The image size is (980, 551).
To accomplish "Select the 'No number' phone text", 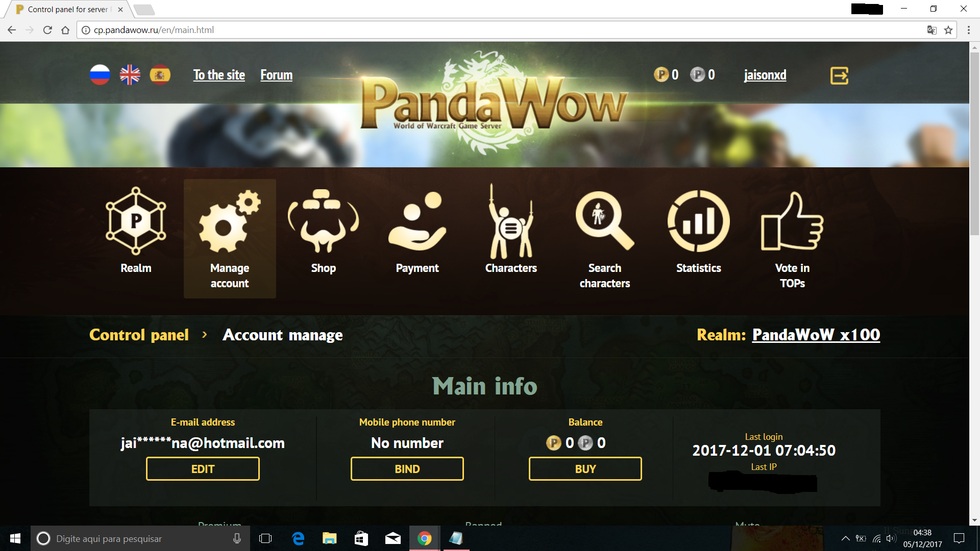I will tap(407, 443).
